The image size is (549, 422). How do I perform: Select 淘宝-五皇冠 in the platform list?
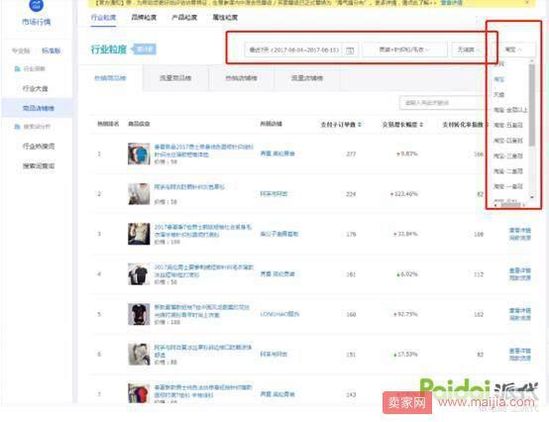tap(508, 125)
